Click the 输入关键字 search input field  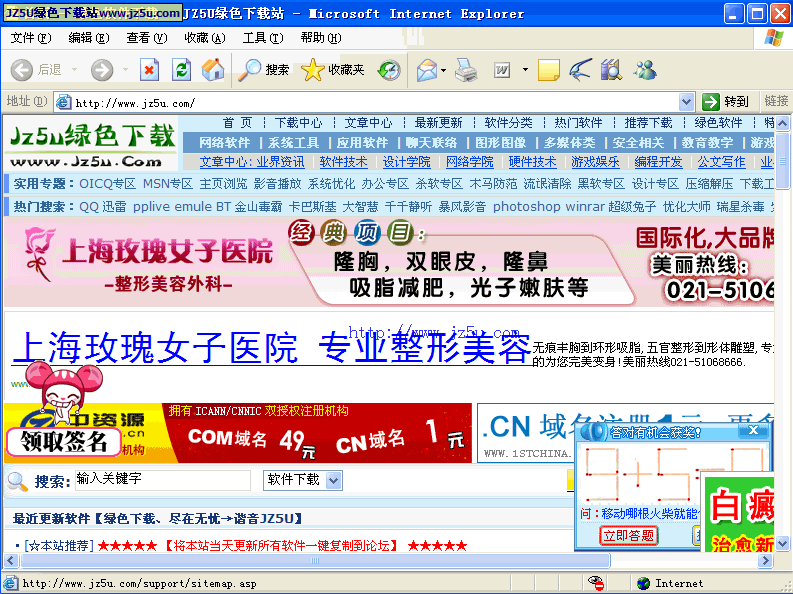click(163, 480)
